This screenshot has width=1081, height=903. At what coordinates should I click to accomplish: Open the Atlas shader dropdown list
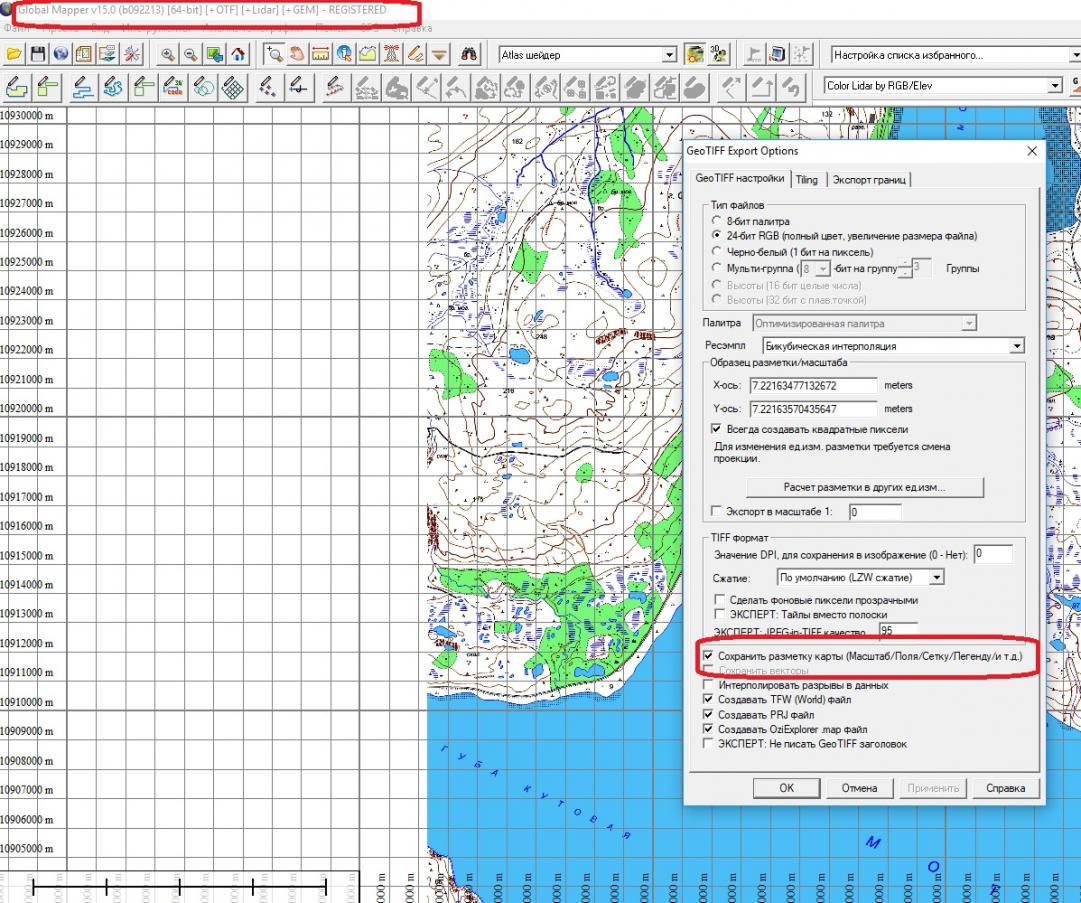click(669, 55)
